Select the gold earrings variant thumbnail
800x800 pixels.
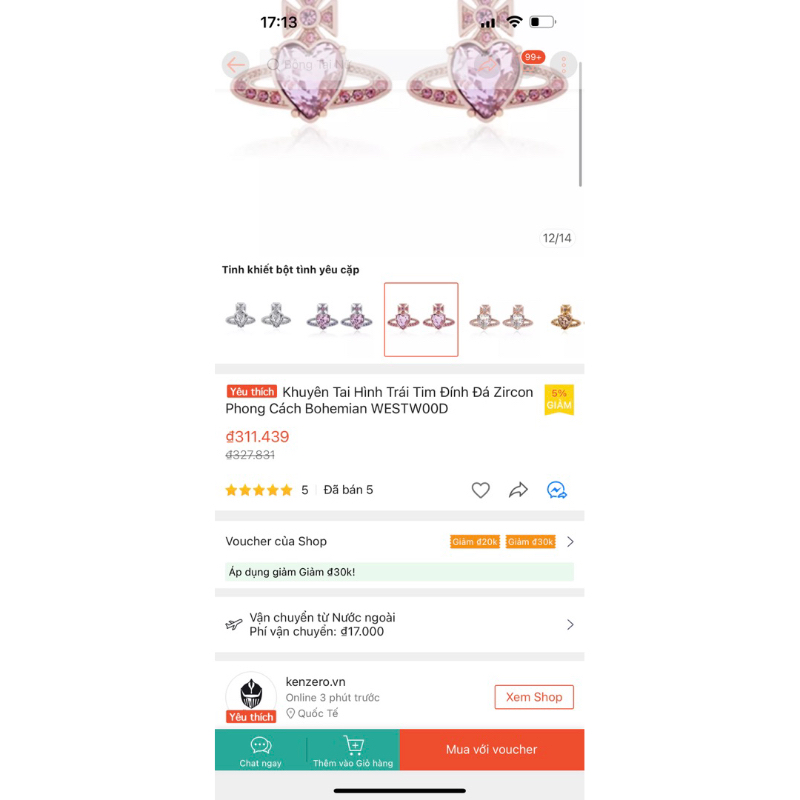(566, 317)
